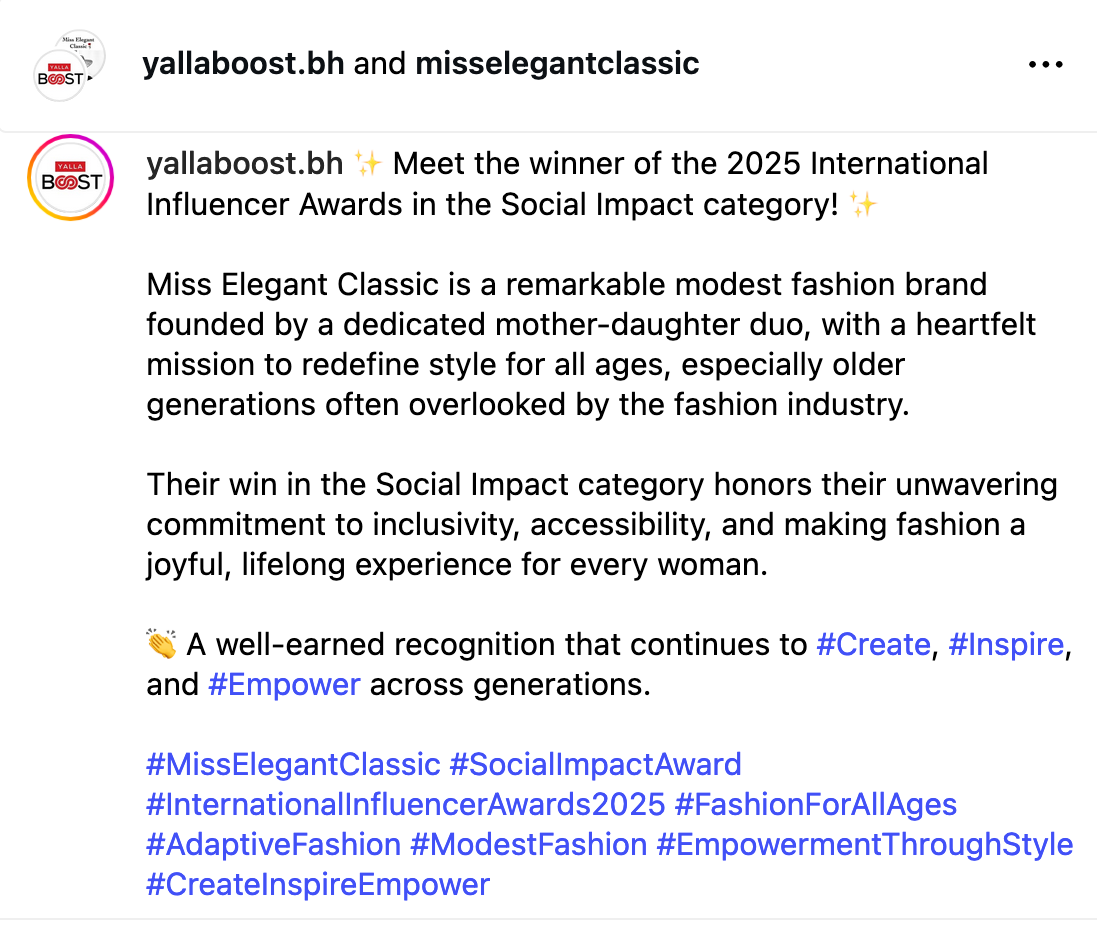
Task: Click the Yalla Boost story-ring avatar
Action: coord(70,177)
